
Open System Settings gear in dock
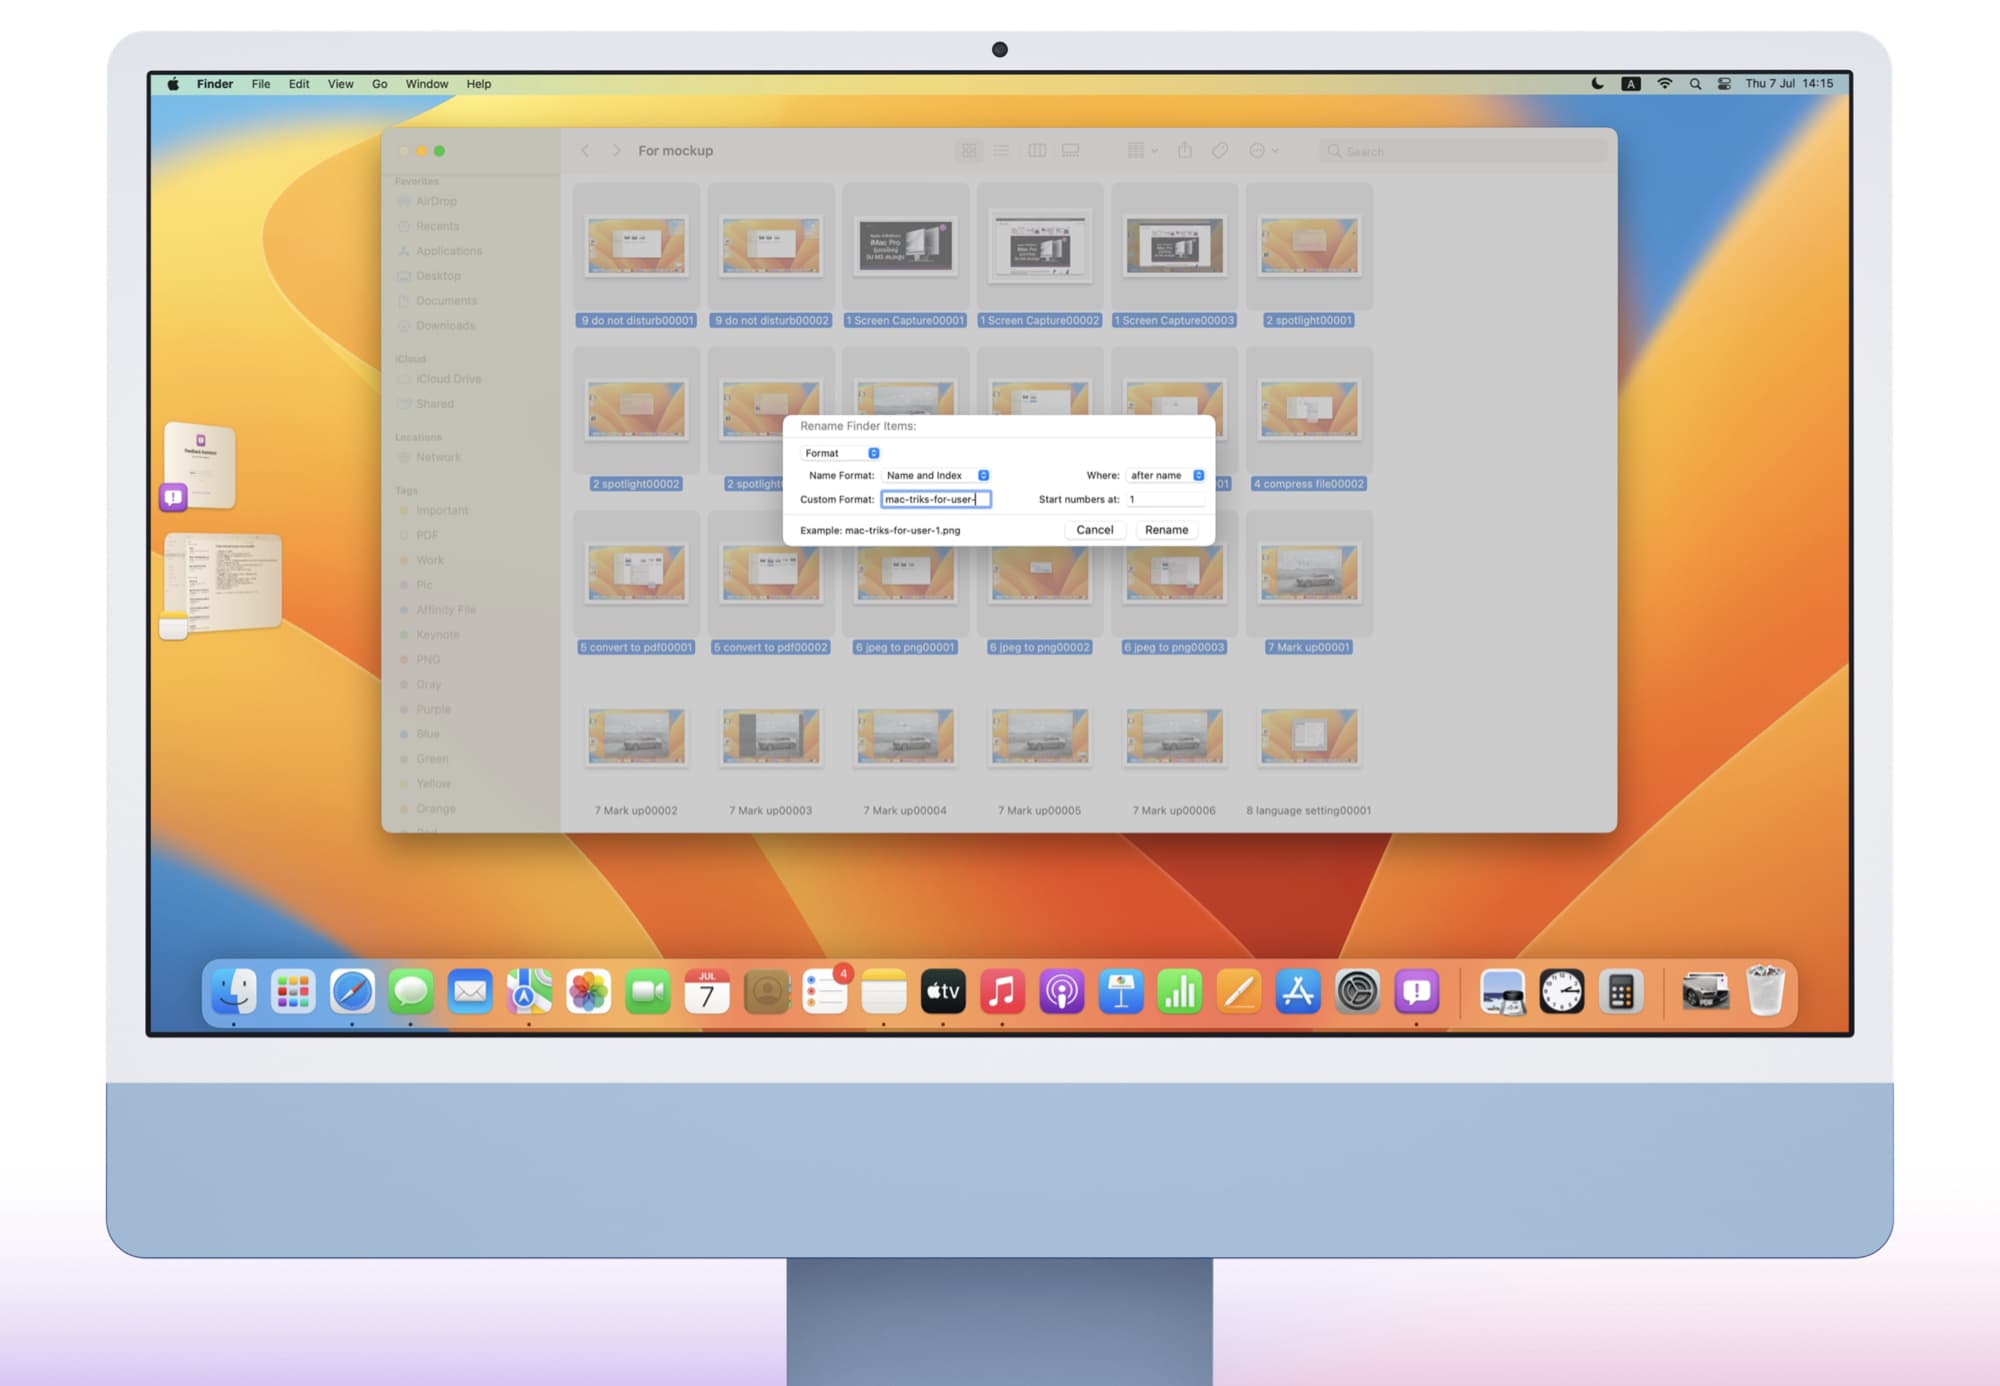pyautogui.click(x=1357, y=992)
